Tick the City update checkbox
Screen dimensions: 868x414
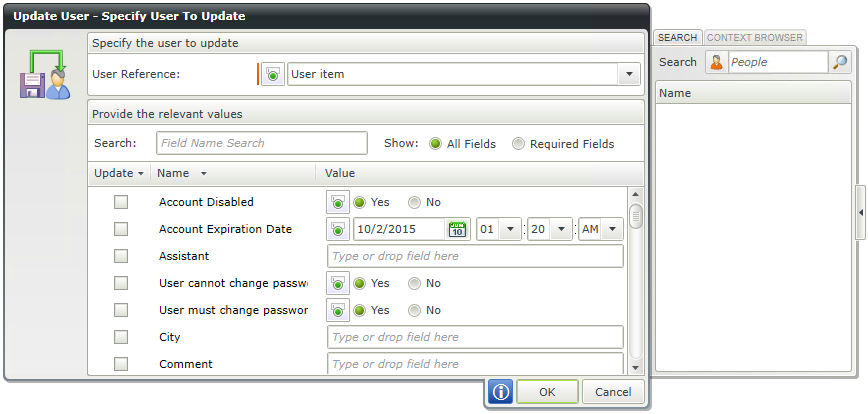coord(121,337)
